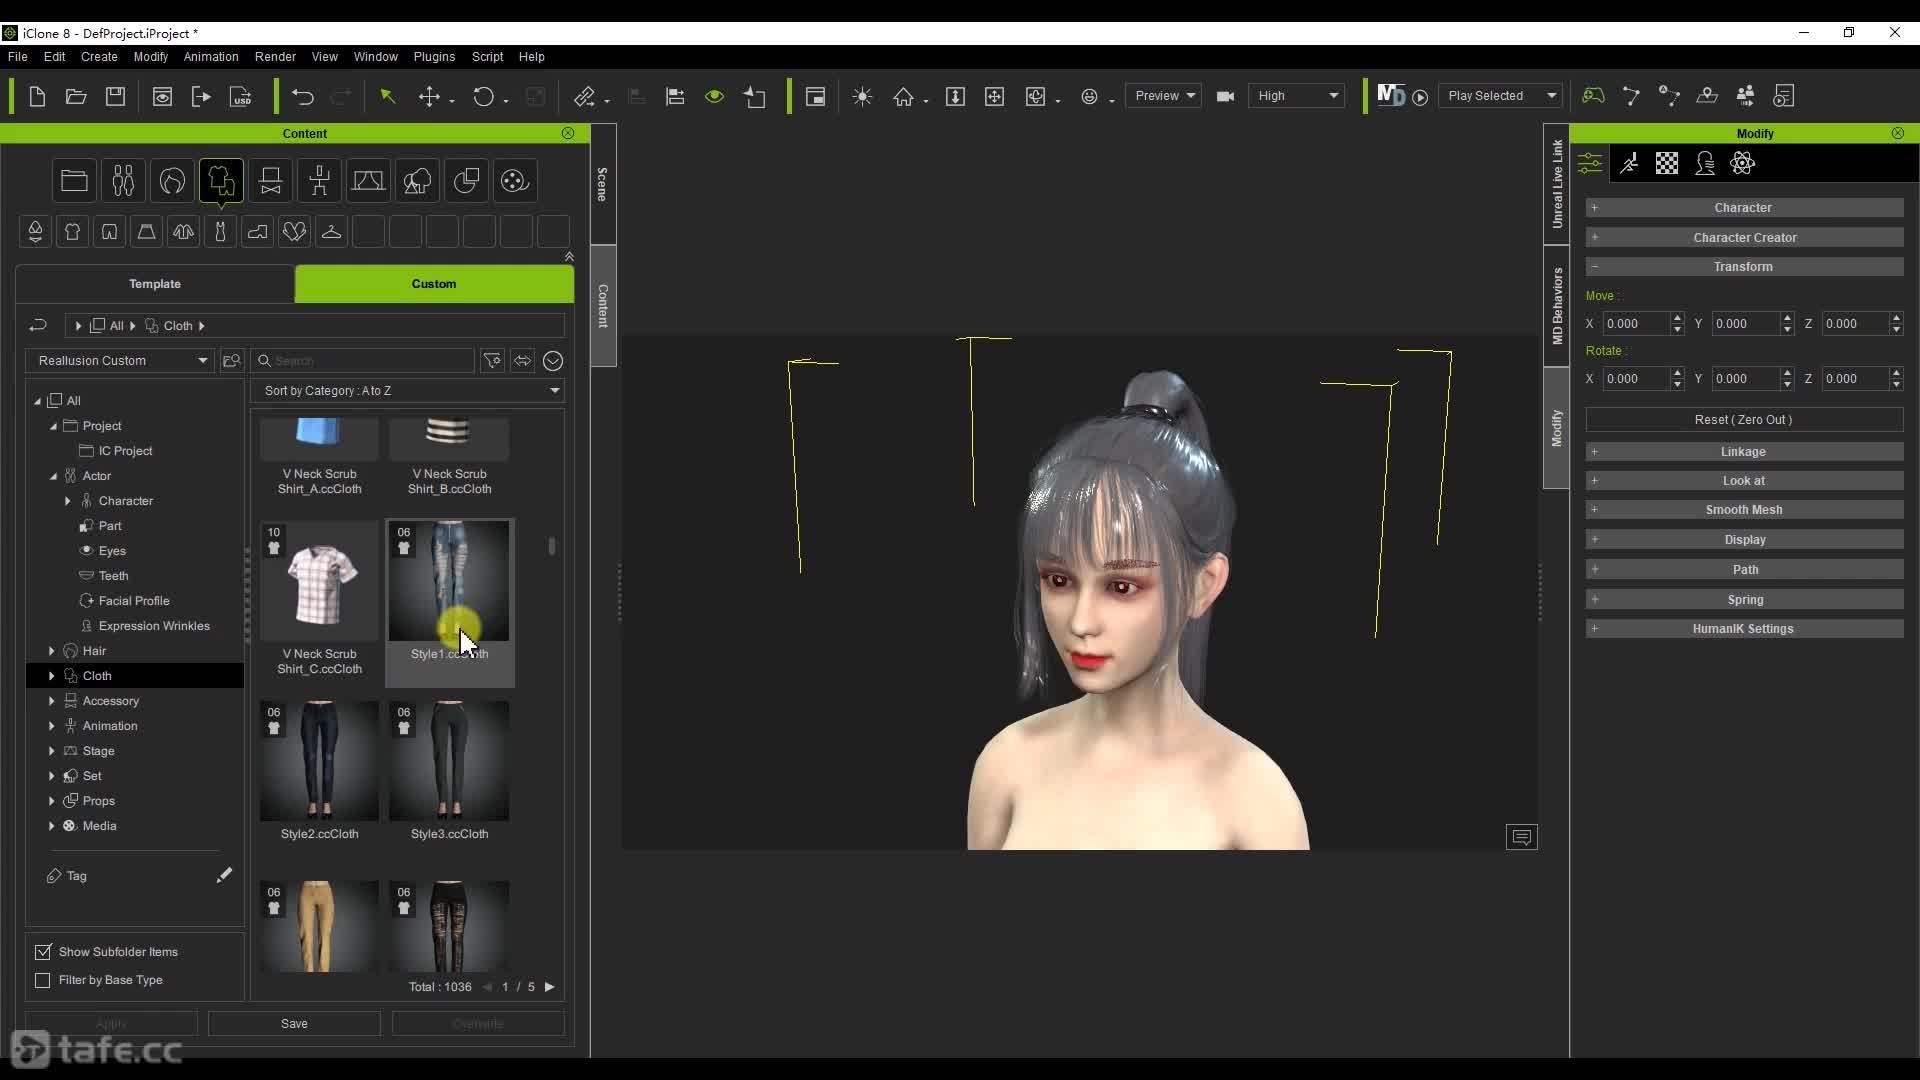This screenshot has width=1920, height=1080.
Task: Open project with the folder icon
Action: pyautogui.click(x=76, y=96)
